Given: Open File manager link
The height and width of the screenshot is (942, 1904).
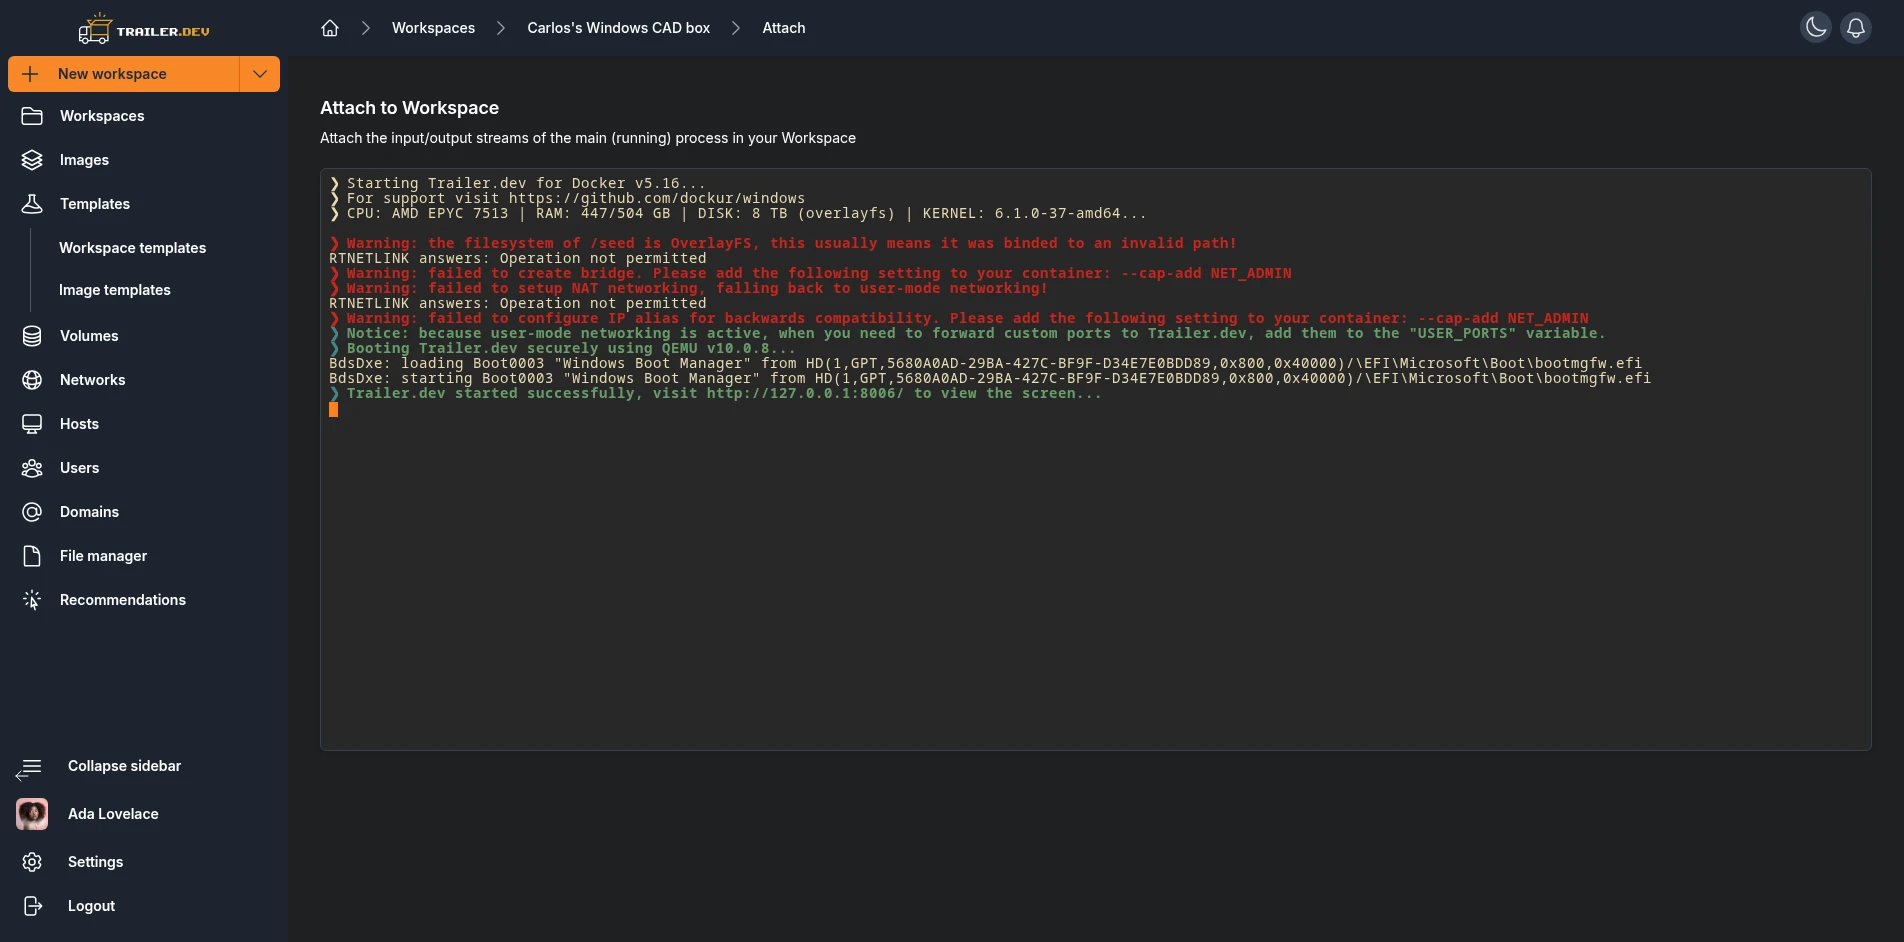Looking at the screenshot, I should pyautogui.click(x=103, y=556).
